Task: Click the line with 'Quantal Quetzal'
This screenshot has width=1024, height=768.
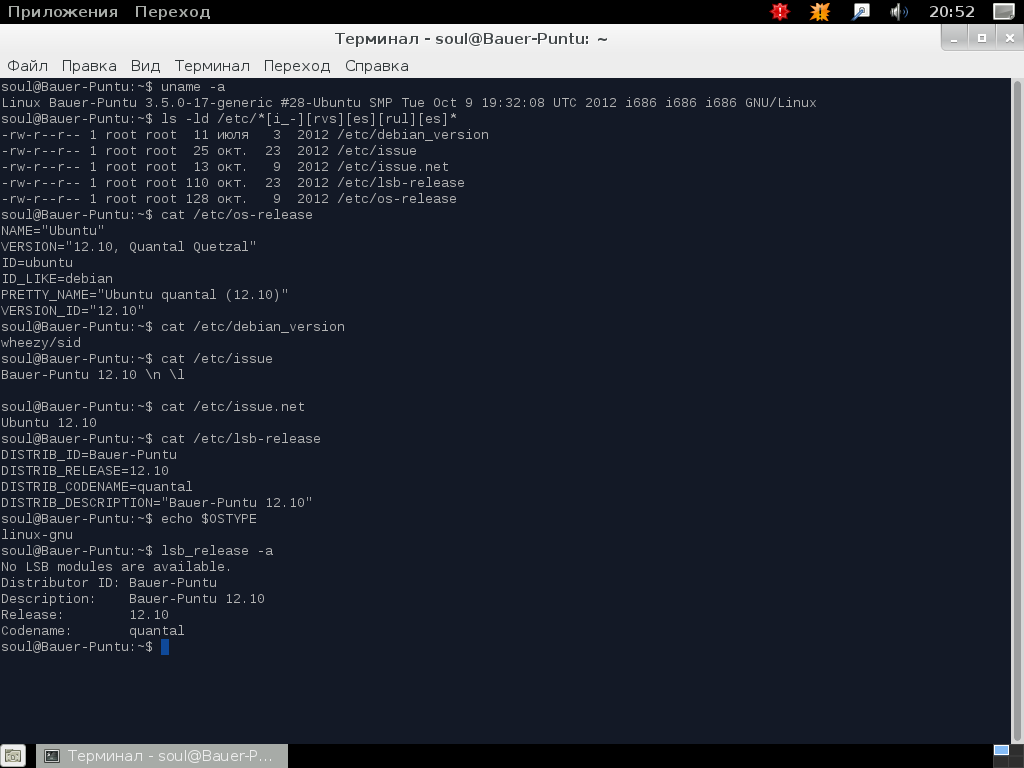Action: (129, 247)
